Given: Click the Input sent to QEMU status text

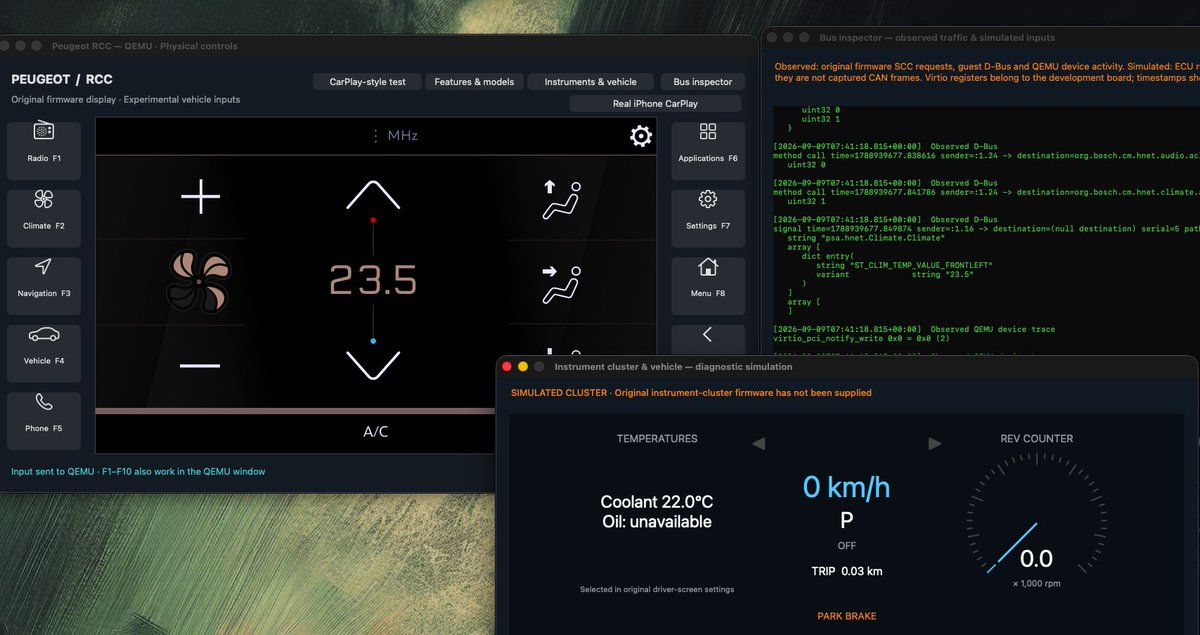Looking at the screenshot, I should 138,471.
